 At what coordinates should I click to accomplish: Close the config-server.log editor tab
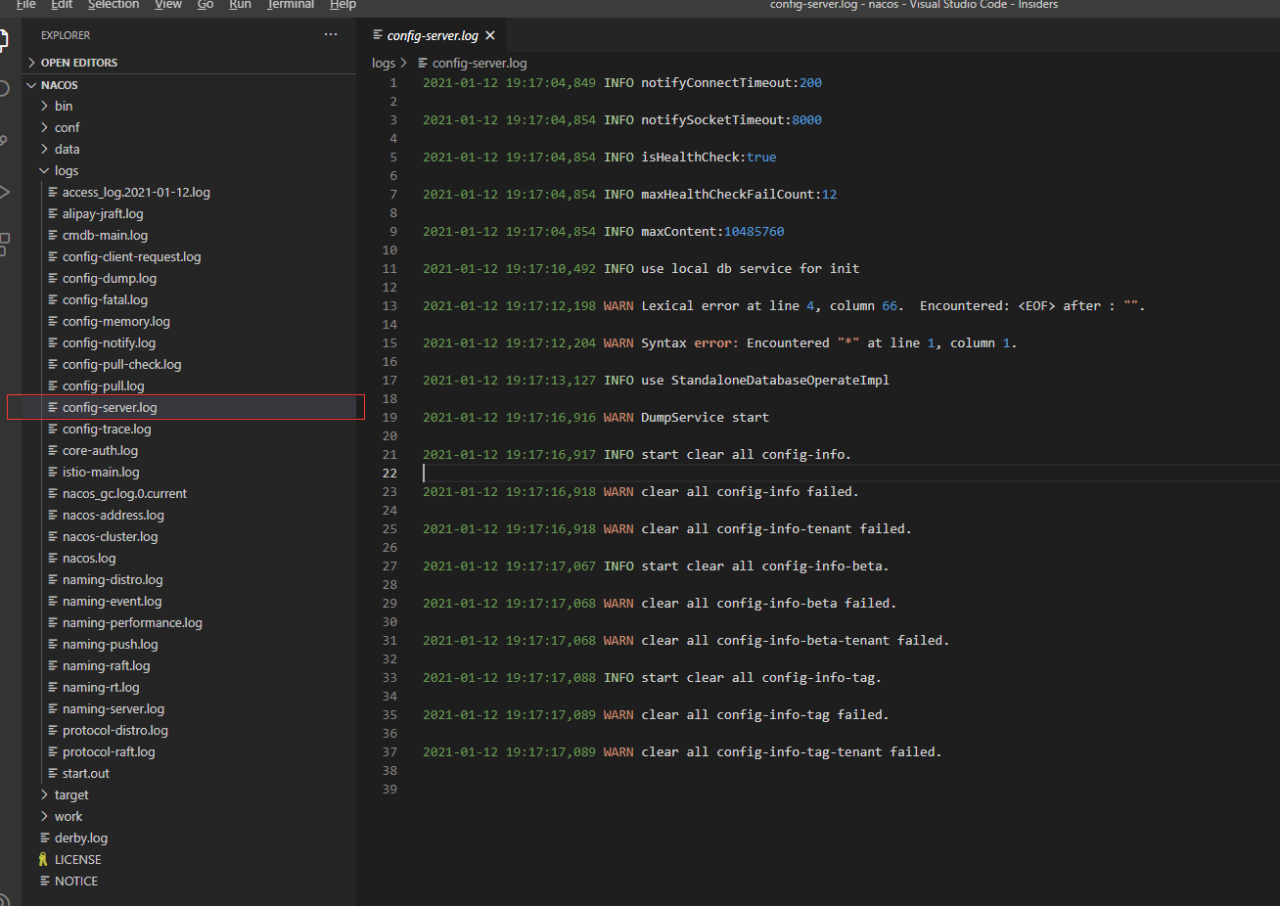[x=490, y=35]
